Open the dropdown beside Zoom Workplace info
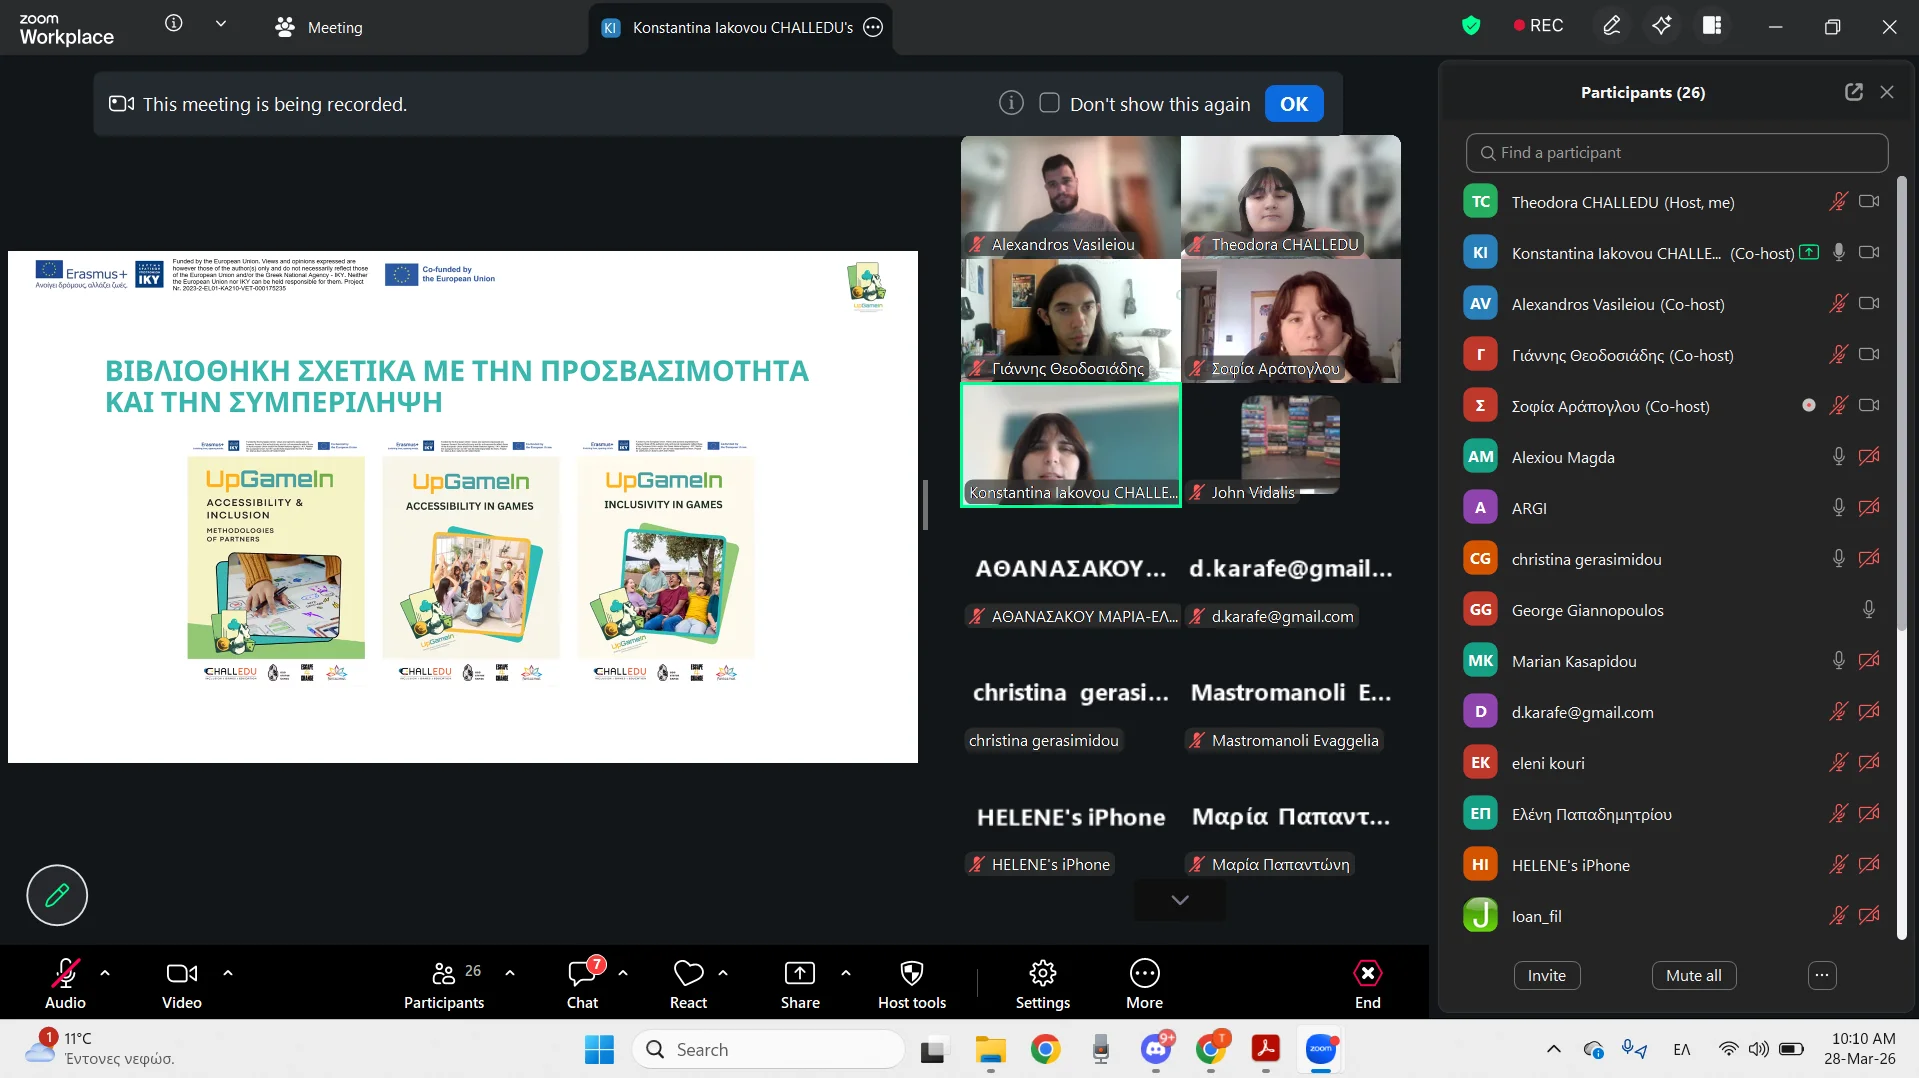Viewport: 1919px width, 1078px height. coord(221,23)
